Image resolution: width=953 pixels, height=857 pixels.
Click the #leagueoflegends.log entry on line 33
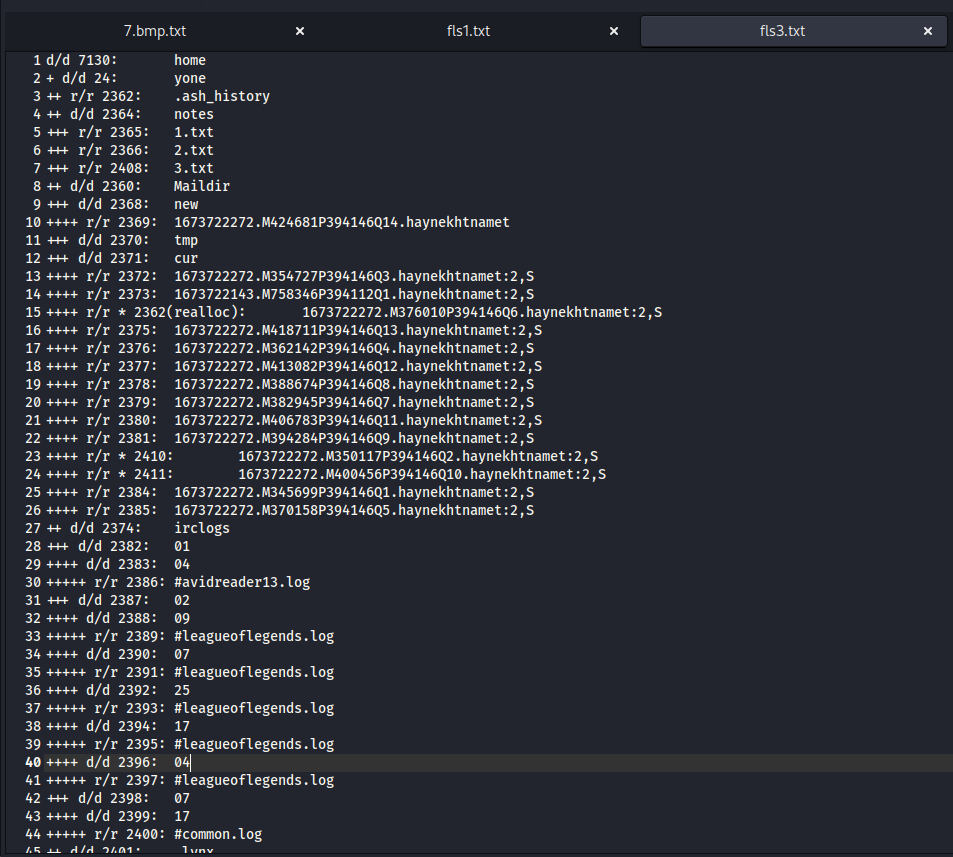pyautogui.click(x=253, y=636)
